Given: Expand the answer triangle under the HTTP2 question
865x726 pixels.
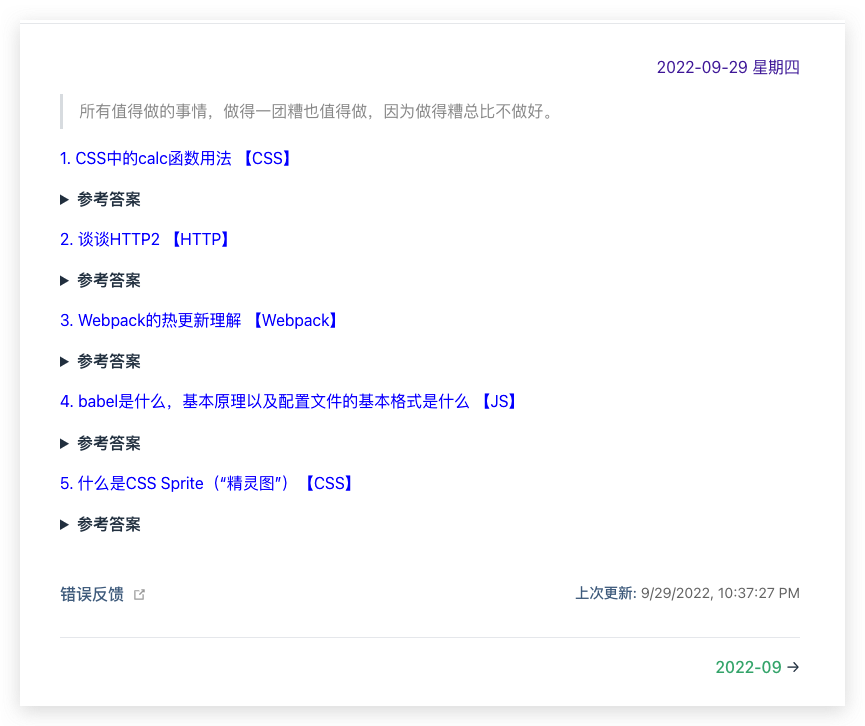Looking at the screenshot, I should click(x=65, y=280).
